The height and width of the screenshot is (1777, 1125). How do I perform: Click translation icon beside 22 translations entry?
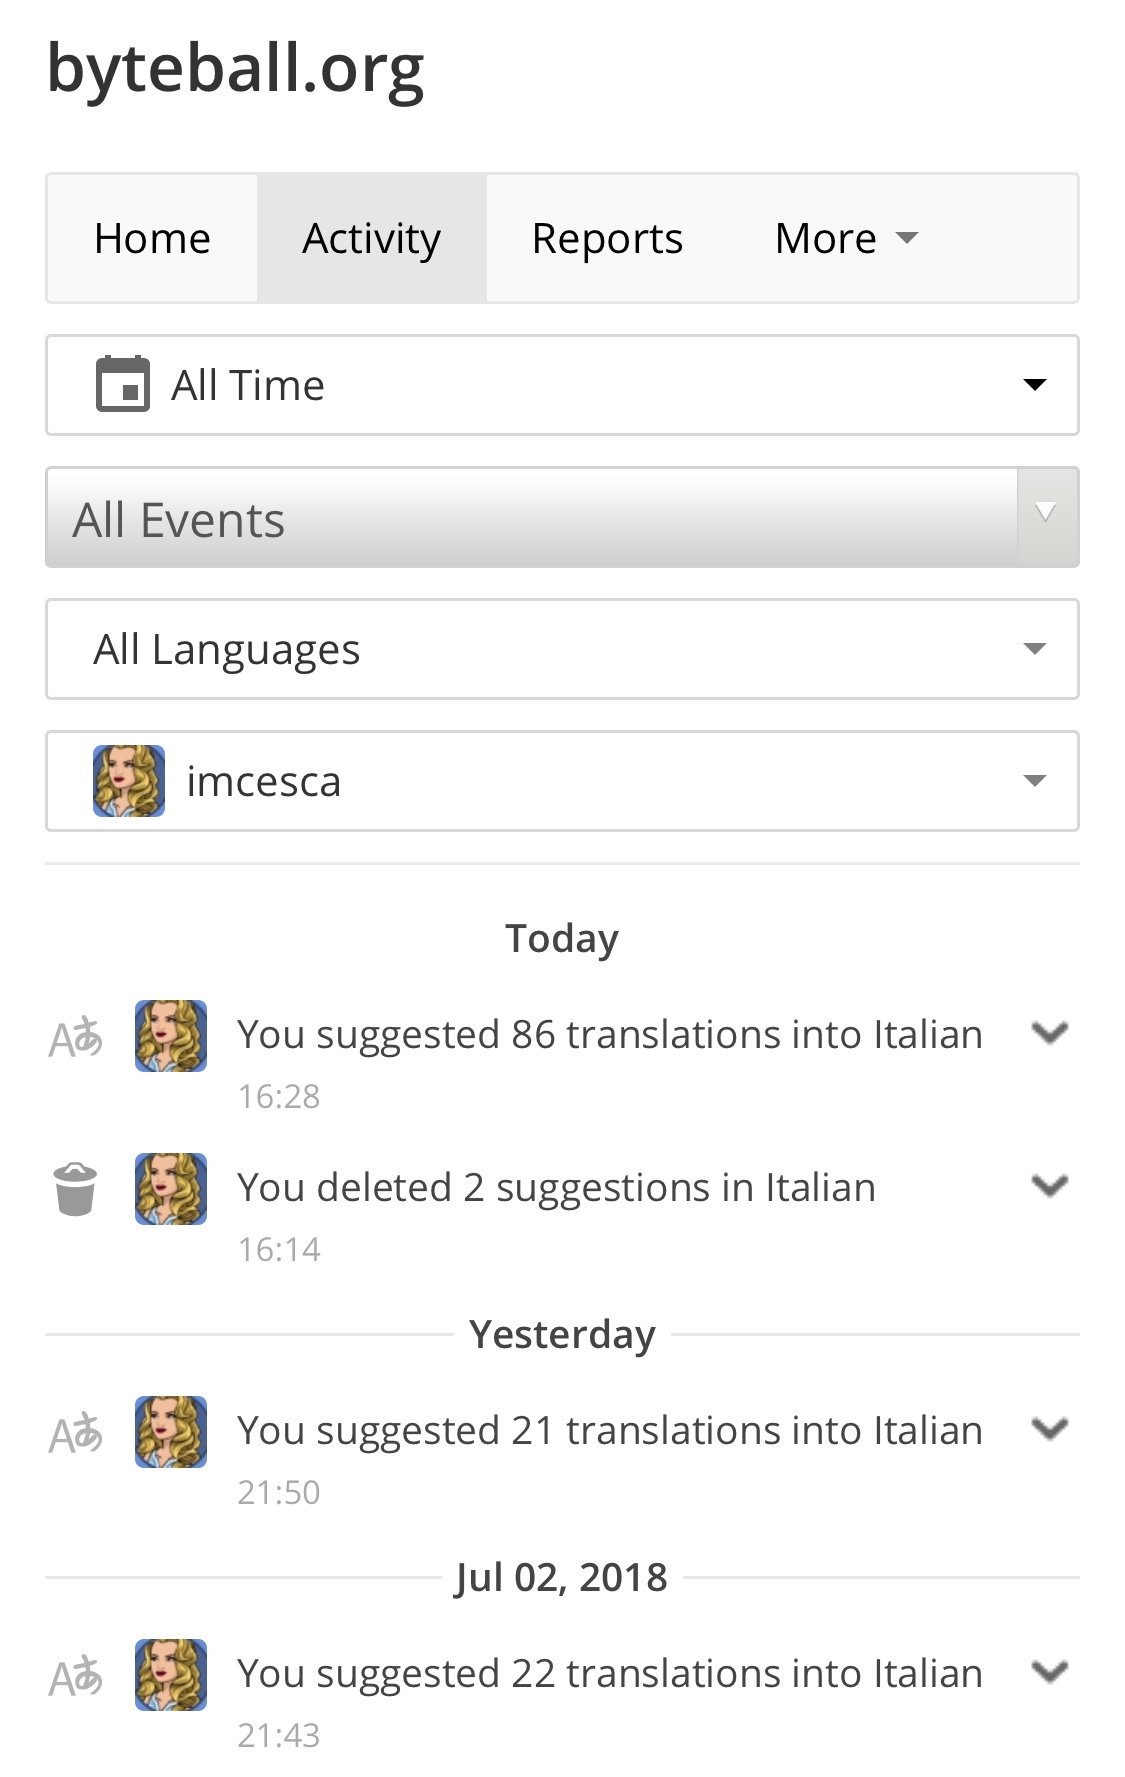(x=76, y=1677)
